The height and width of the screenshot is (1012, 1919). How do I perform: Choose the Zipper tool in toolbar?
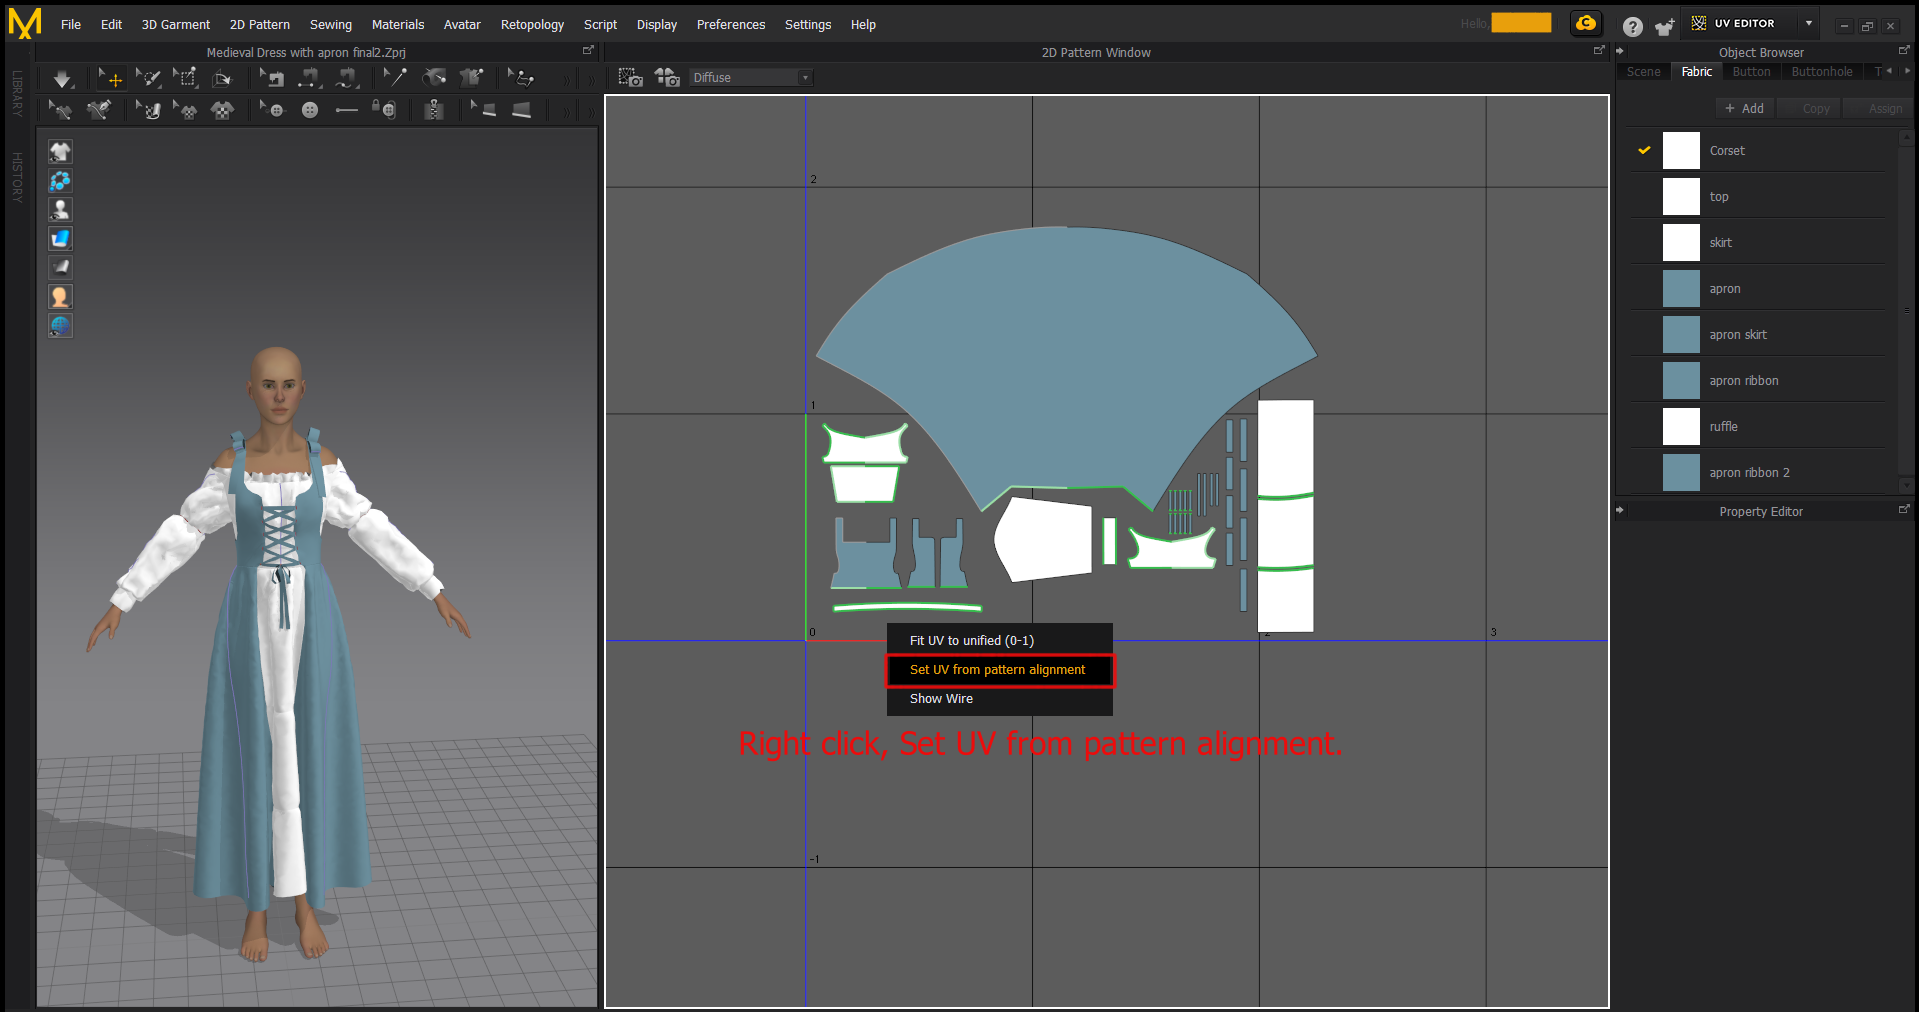click(x=433, y=110)
